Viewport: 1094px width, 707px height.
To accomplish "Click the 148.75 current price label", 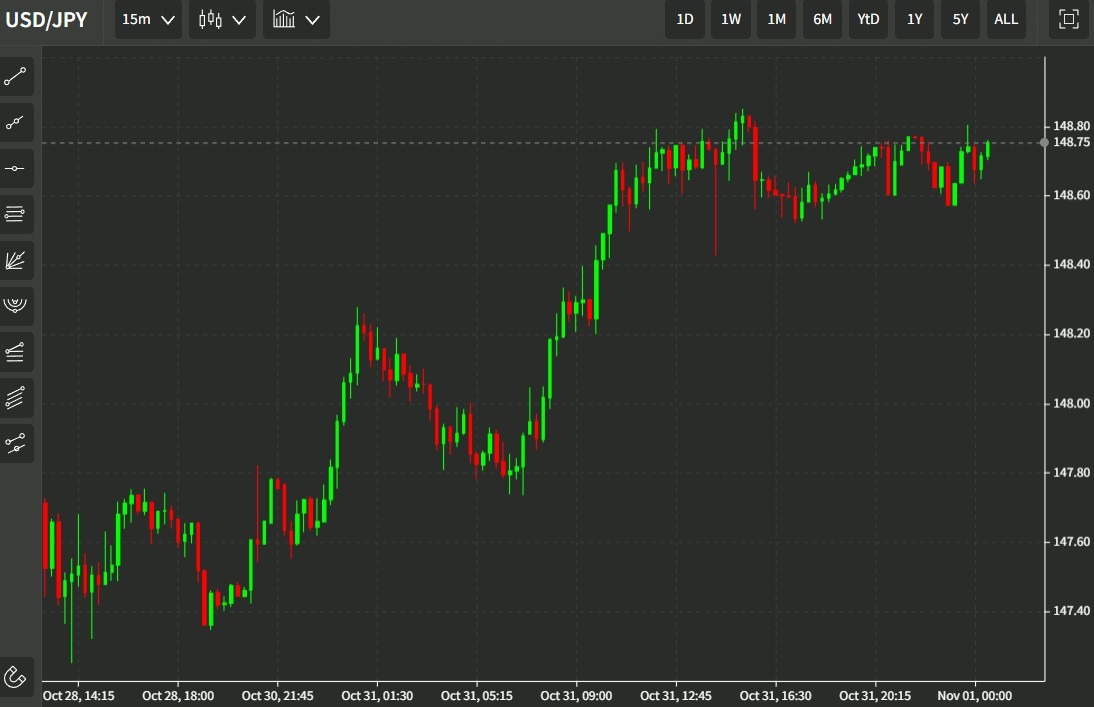I will pyautogui.click(x=1071, y=142).
